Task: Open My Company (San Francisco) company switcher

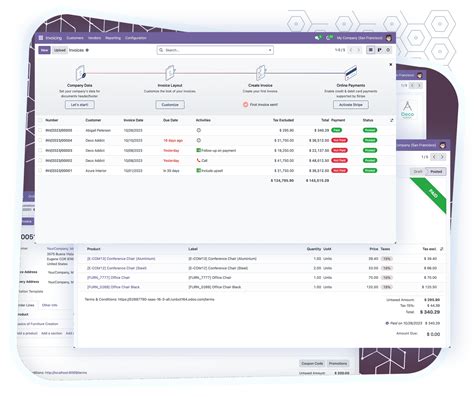Action: coord(359,38)
